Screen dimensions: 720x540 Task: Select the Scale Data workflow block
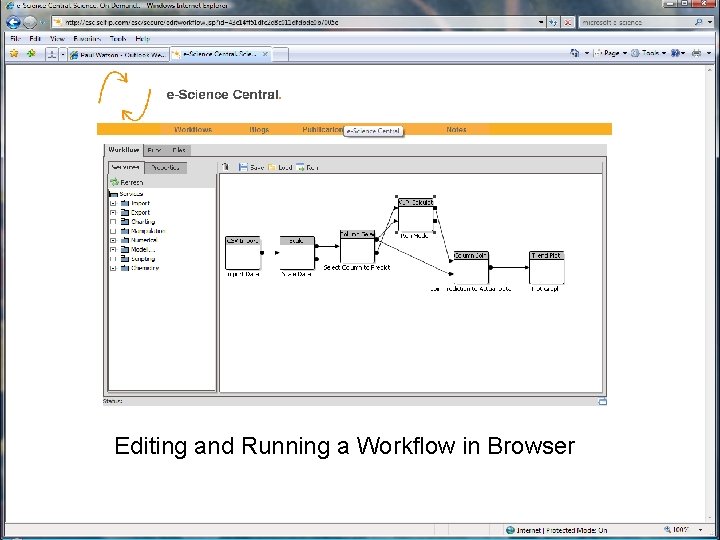[297, 253]
